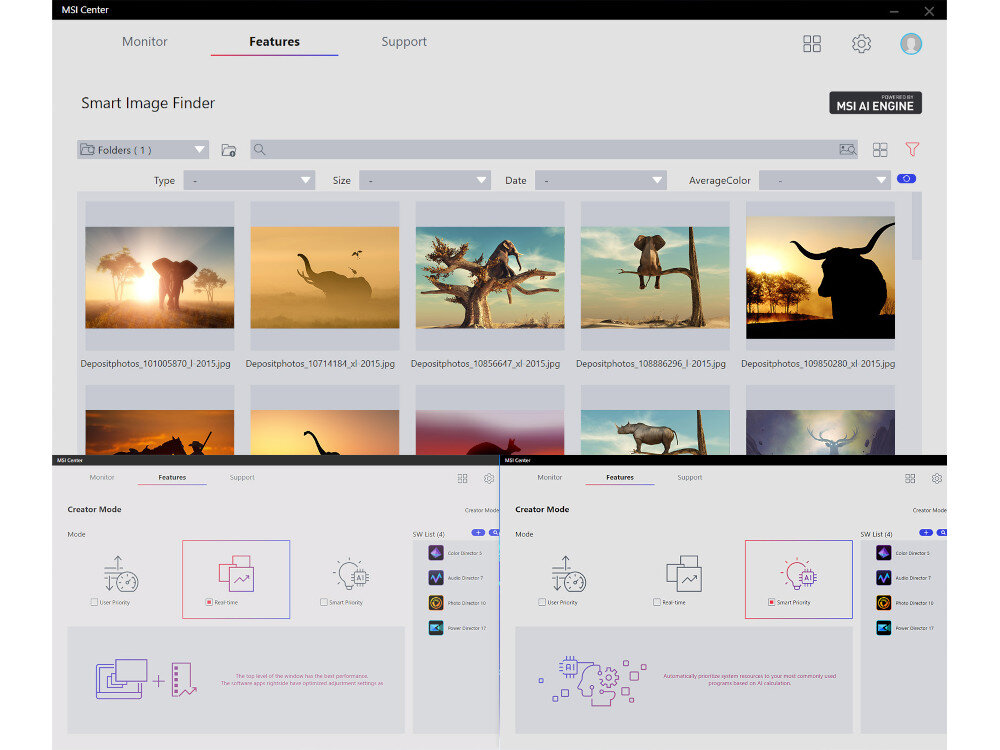Open the user profile avatar icon
This screenshot has width=1000, height=750.
tap(910, 44)
